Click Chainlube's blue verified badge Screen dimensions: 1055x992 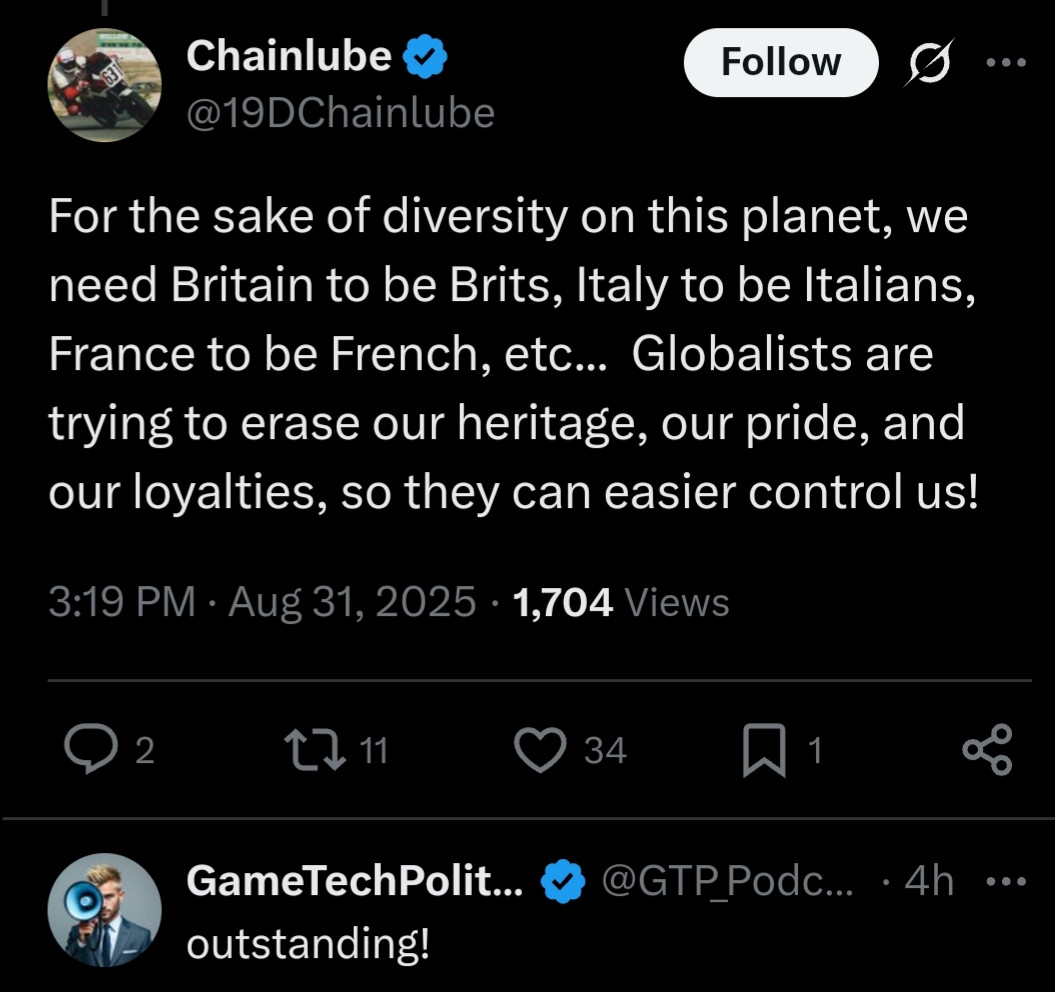[x=425, y=58]
